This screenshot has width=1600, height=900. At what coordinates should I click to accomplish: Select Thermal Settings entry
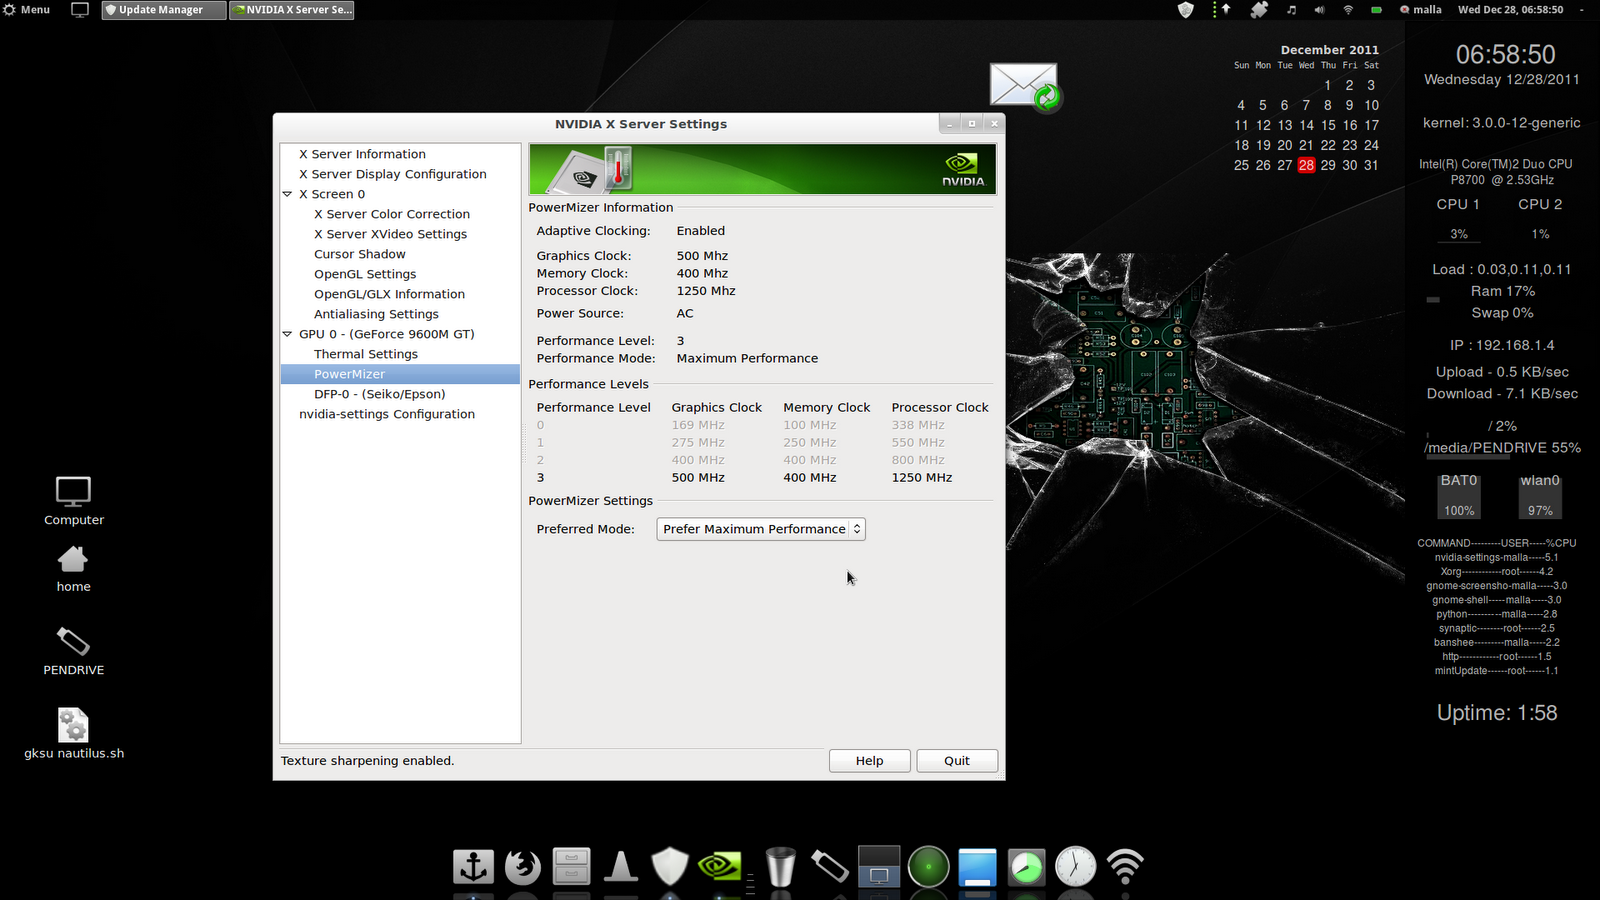click(x=366, y=354)
